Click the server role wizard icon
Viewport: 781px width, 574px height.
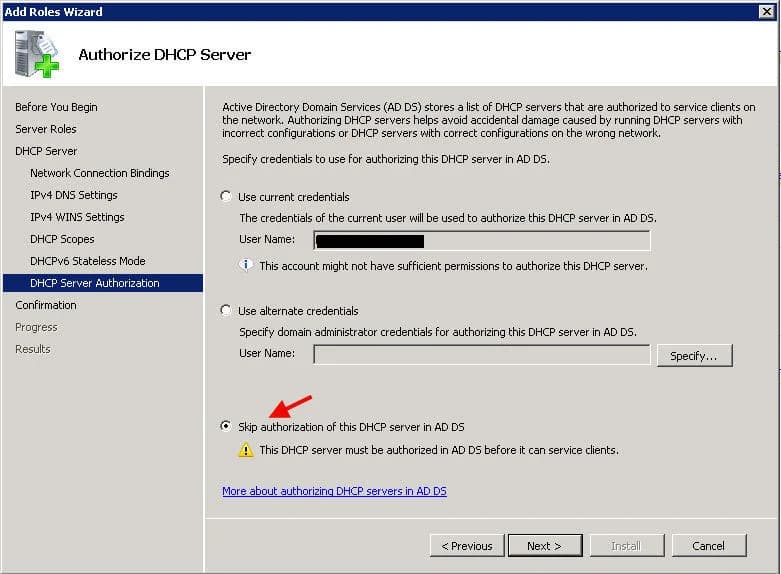pyautogui.click(x=36, y=54)
